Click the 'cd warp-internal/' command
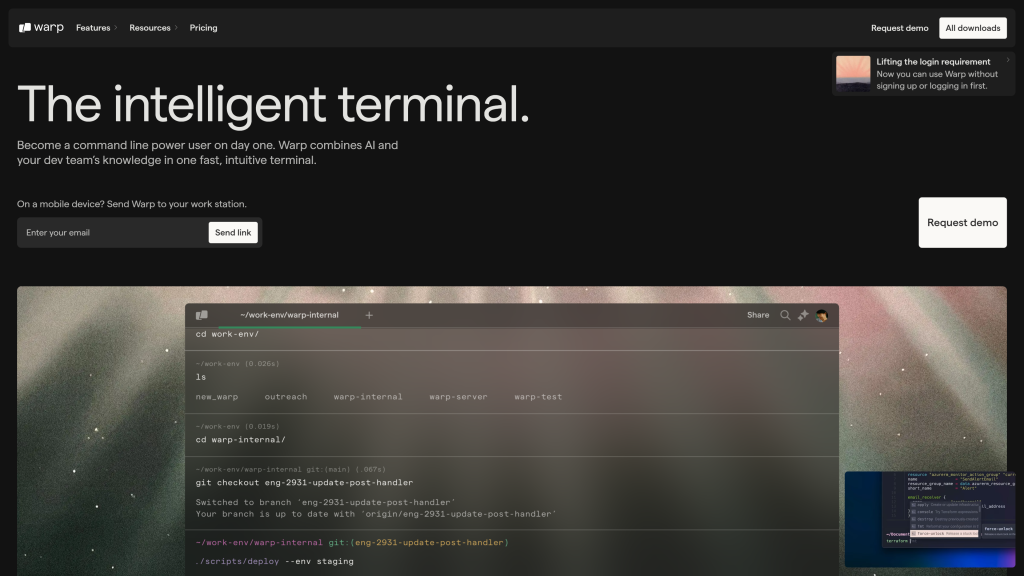This screenshot has height=576, width=1024. 240,440
